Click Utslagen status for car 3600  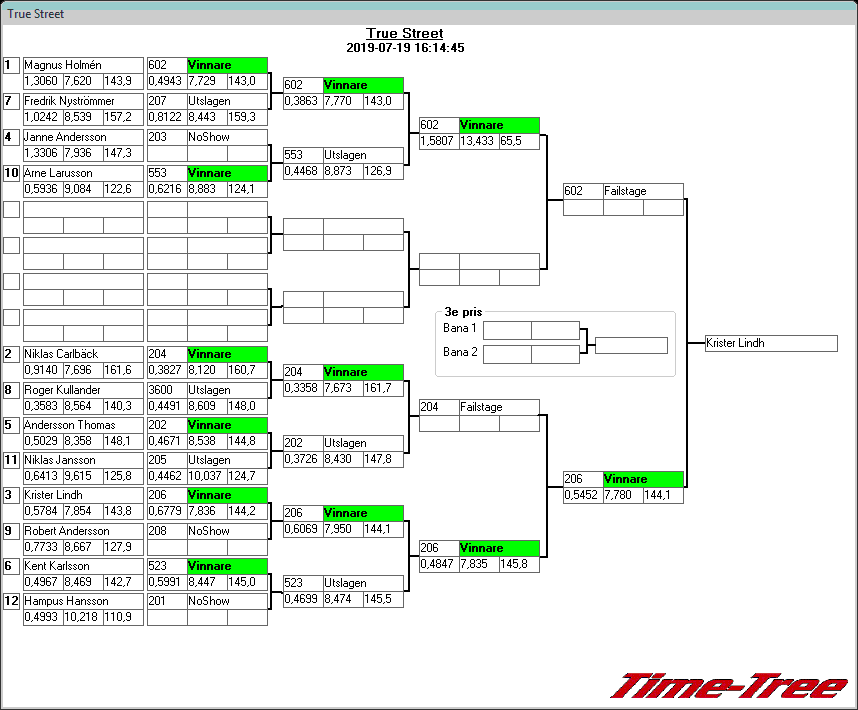[x=227, y=390]
